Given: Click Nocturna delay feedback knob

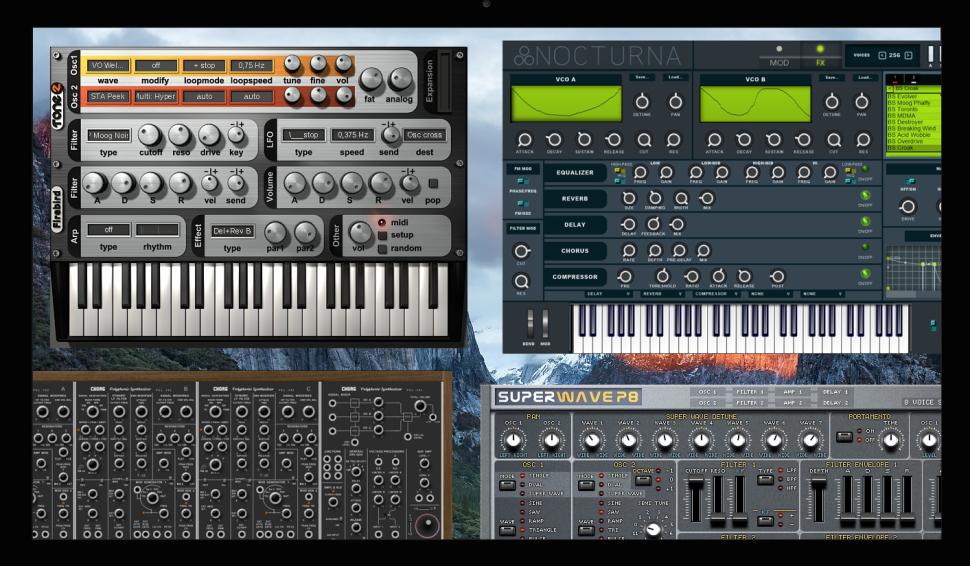Looking at the screenshot, I should point(653,224).
